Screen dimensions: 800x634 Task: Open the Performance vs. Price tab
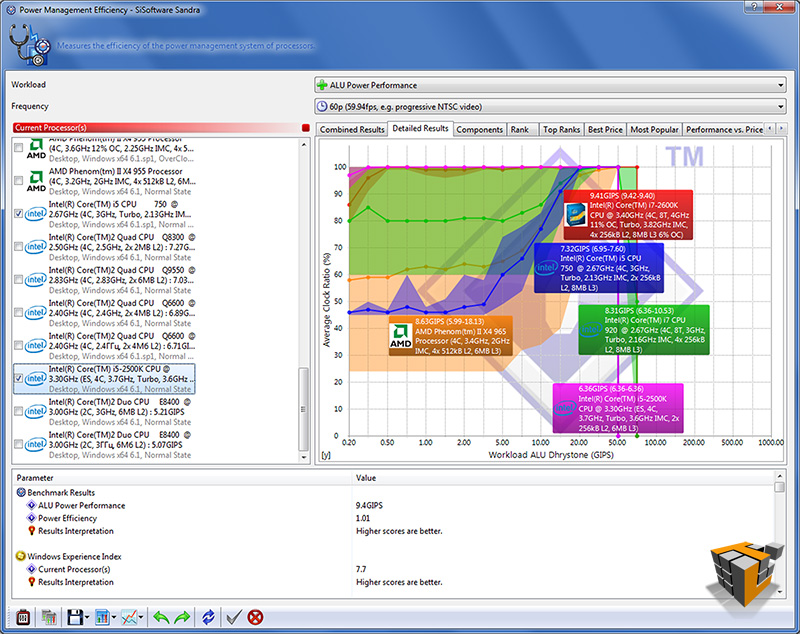click(x=724, y=130)
